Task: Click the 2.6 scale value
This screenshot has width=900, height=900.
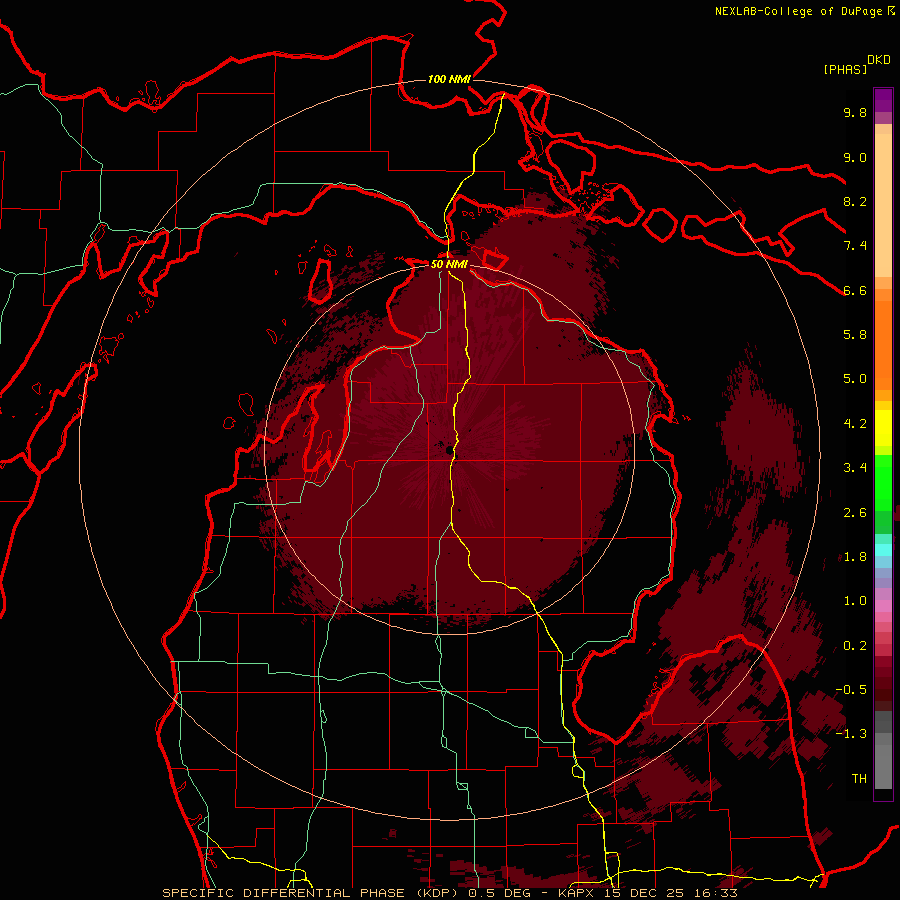Action: (x=855, y=513)
